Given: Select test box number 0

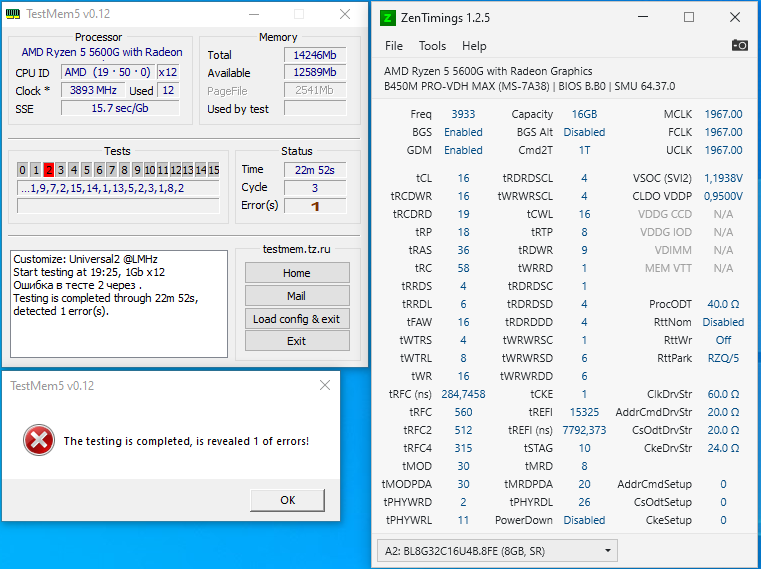Looking at the screenshot, I should point(22,170).
